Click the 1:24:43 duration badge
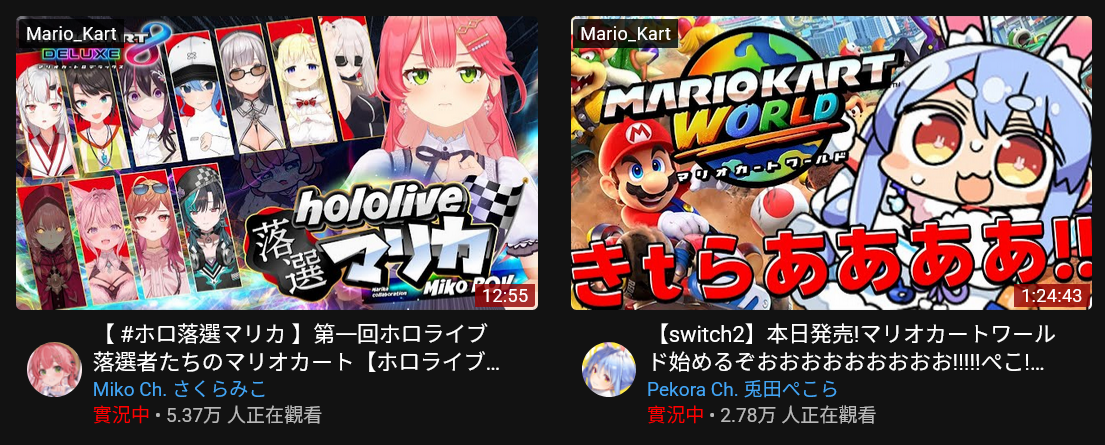Viewport: 1105px width, 445px height. tap(1051, 295)
